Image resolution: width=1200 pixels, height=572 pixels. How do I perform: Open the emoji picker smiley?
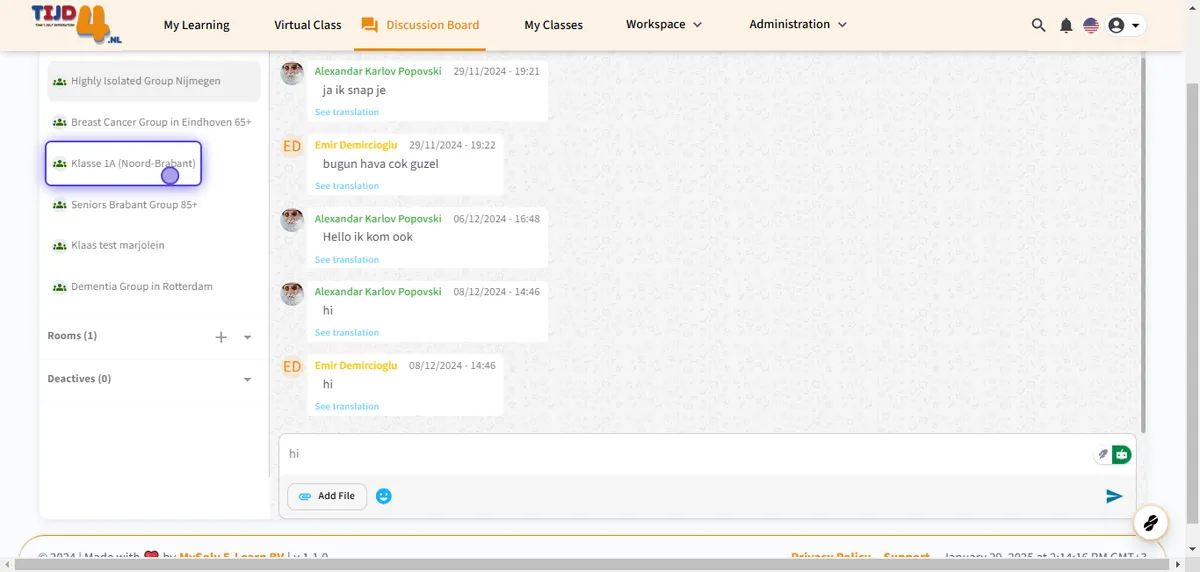point(384,496)
